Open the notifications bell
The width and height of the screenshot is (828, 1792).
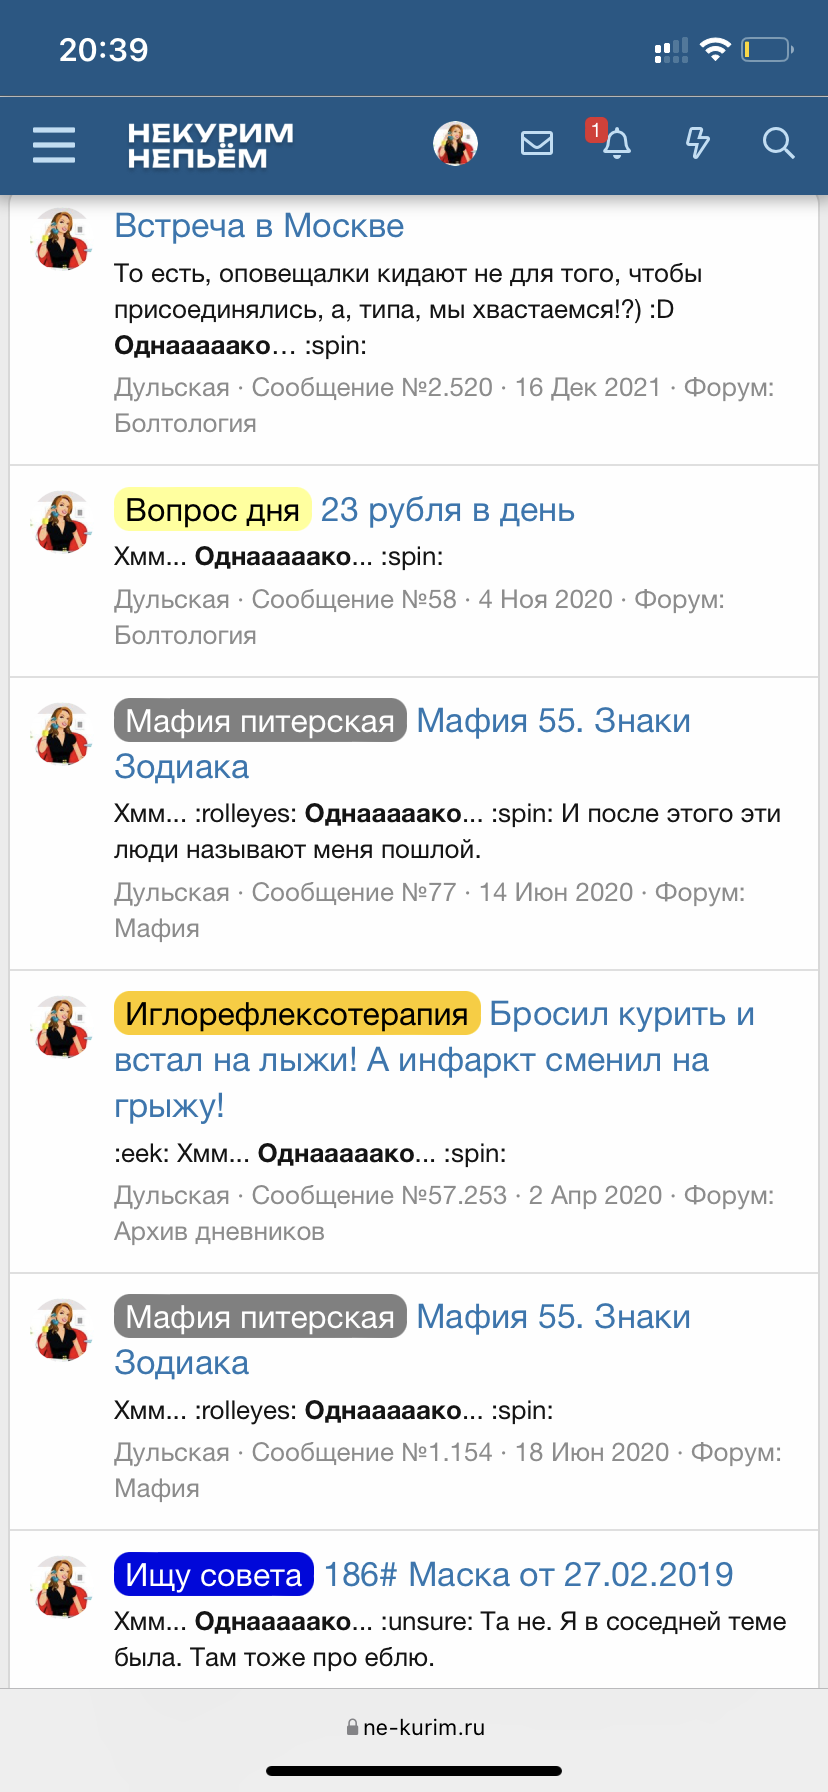[617, 144]
